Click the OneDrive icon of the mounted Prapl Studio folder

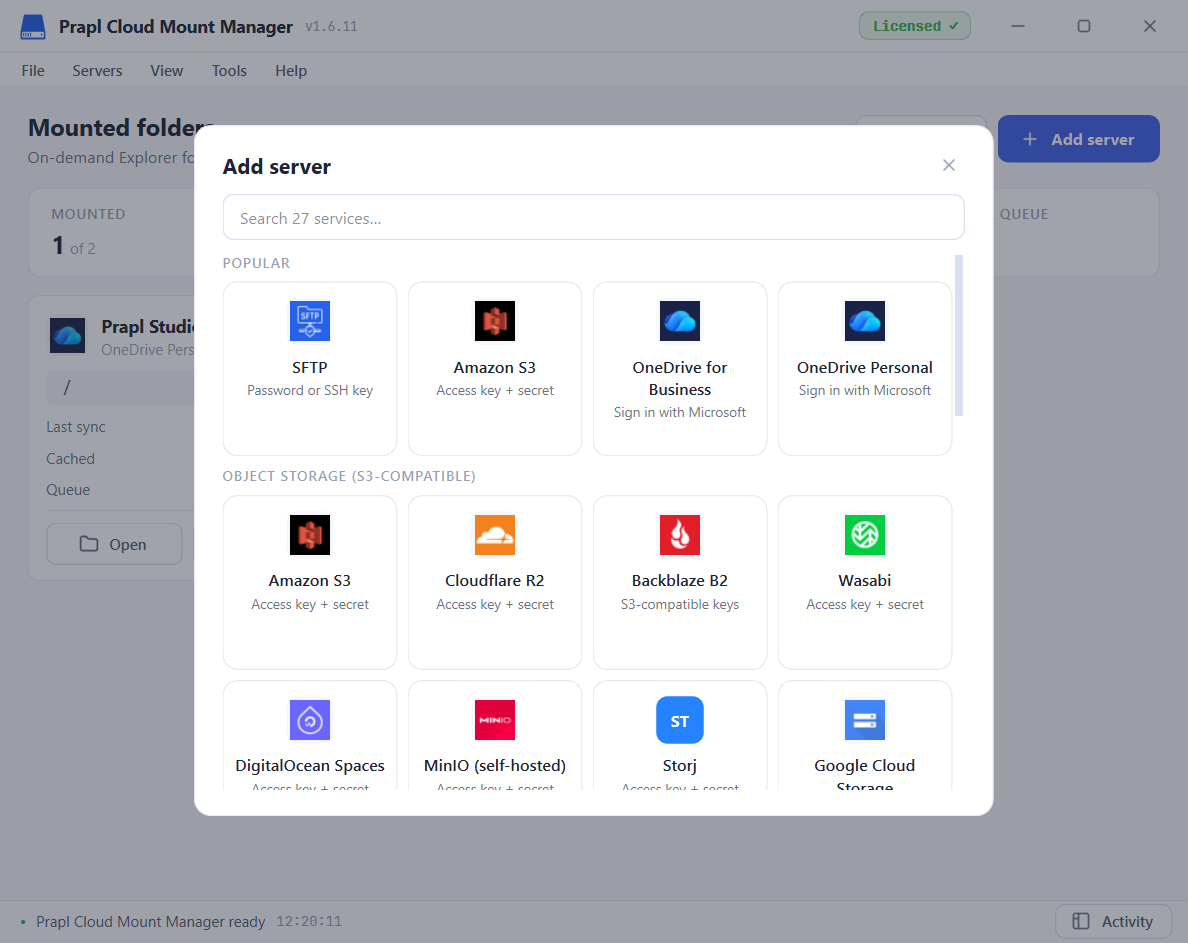click(x=67, y=336)
